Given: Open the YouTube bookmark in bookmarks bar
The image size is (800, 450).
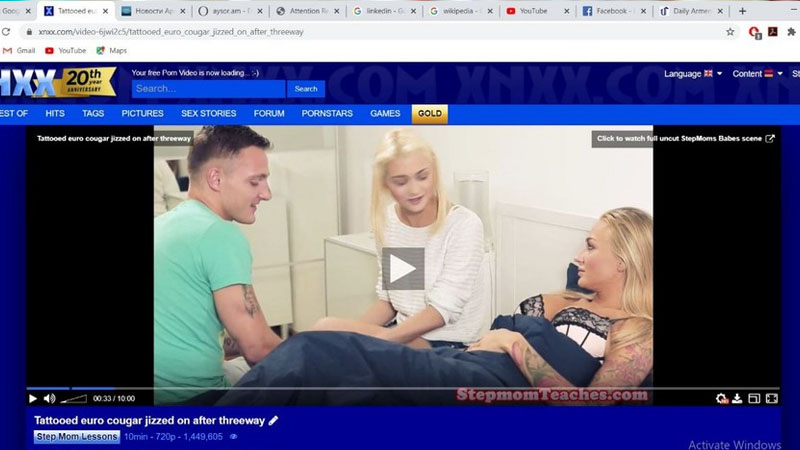Looking at the screenshot, I should pos(65,51).
